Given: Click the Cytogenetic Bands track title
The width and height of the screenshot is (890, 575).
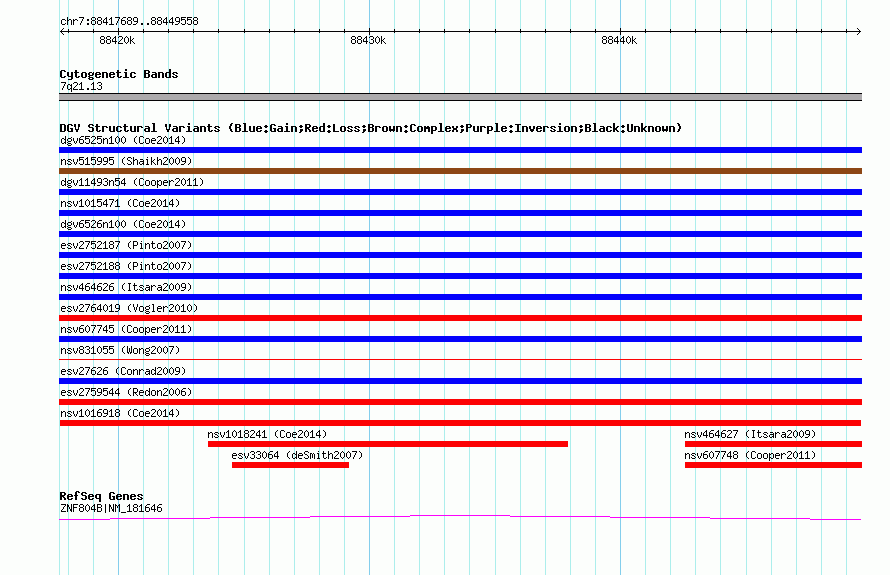Looking at the screenshot, I should click(x=119, y=74).
